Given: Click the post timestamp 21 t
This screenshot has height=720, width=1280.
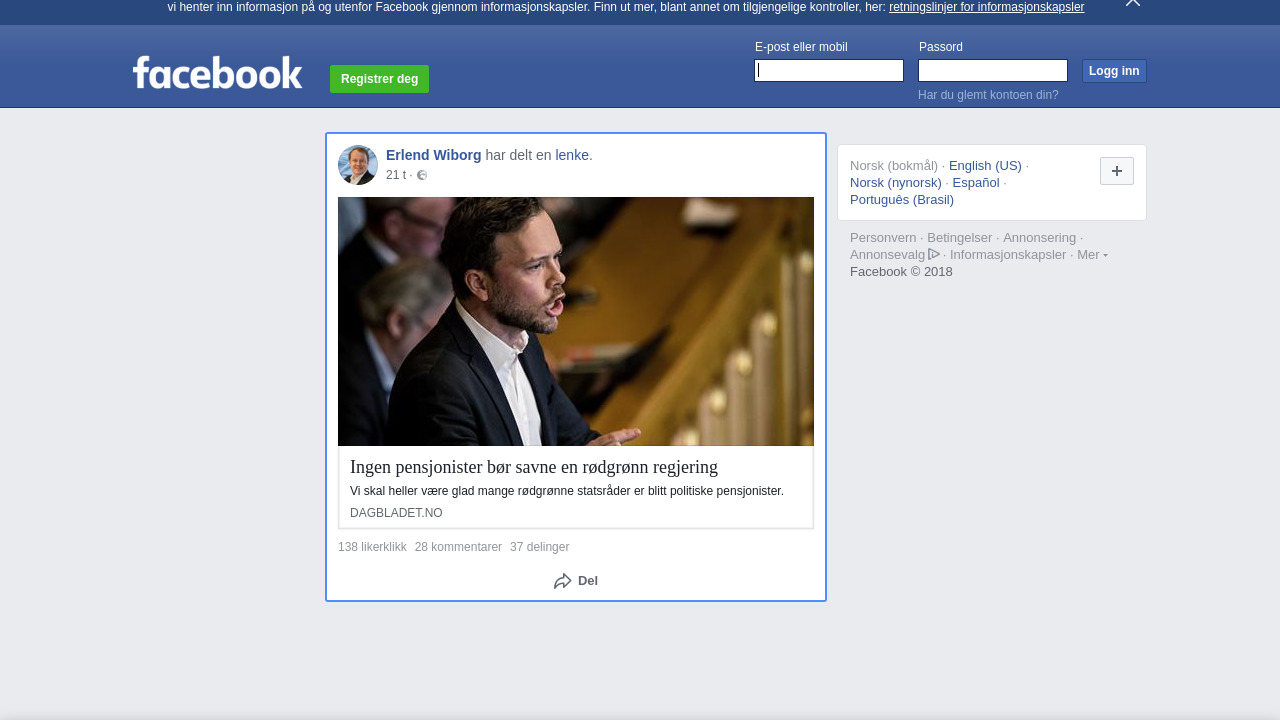Looking at the screenshot, I should point(396,175).
